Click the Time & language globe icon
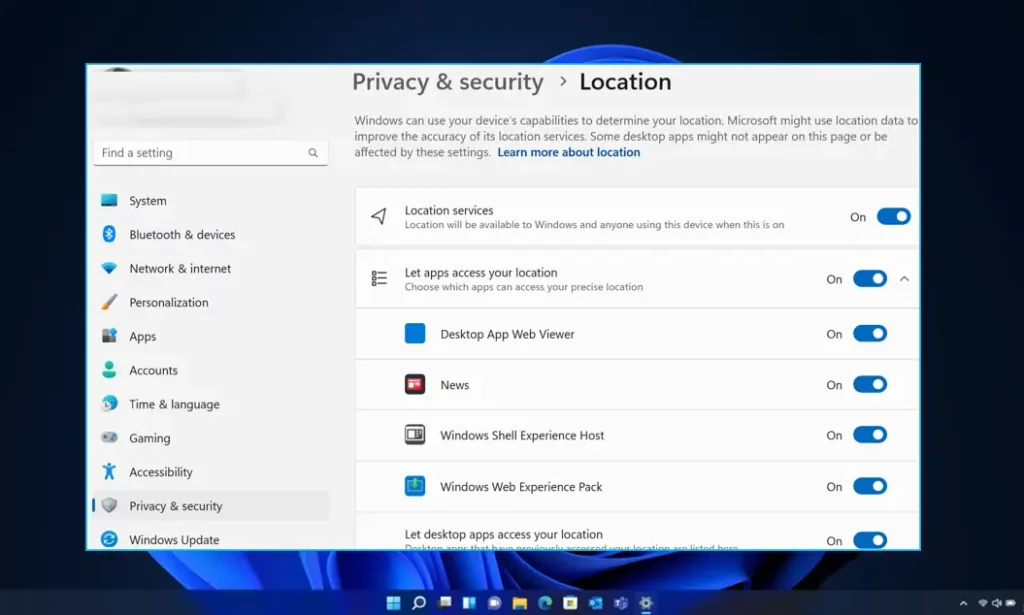Screen dimensions: 1024x615 pyautogui.click(x=109, y=403)
